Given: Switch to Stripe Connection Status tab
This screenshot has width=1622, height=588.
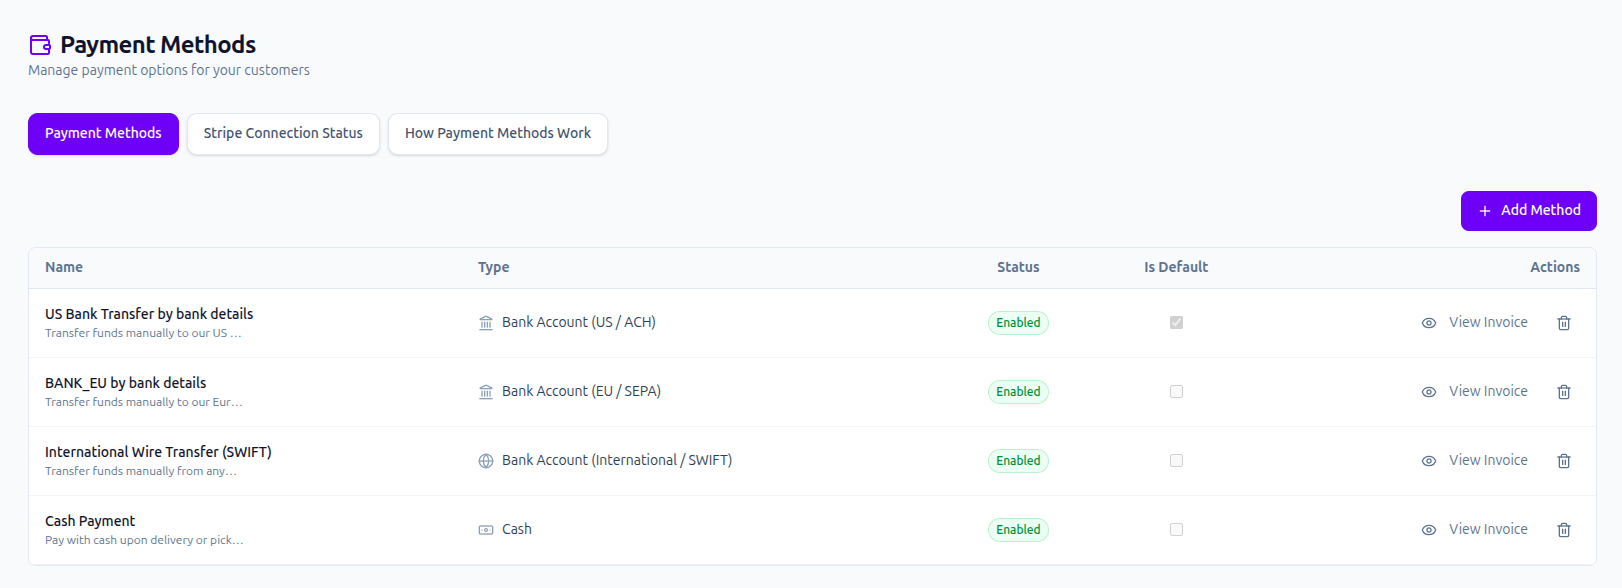Looking at the screenshot, I should [283, 134].
